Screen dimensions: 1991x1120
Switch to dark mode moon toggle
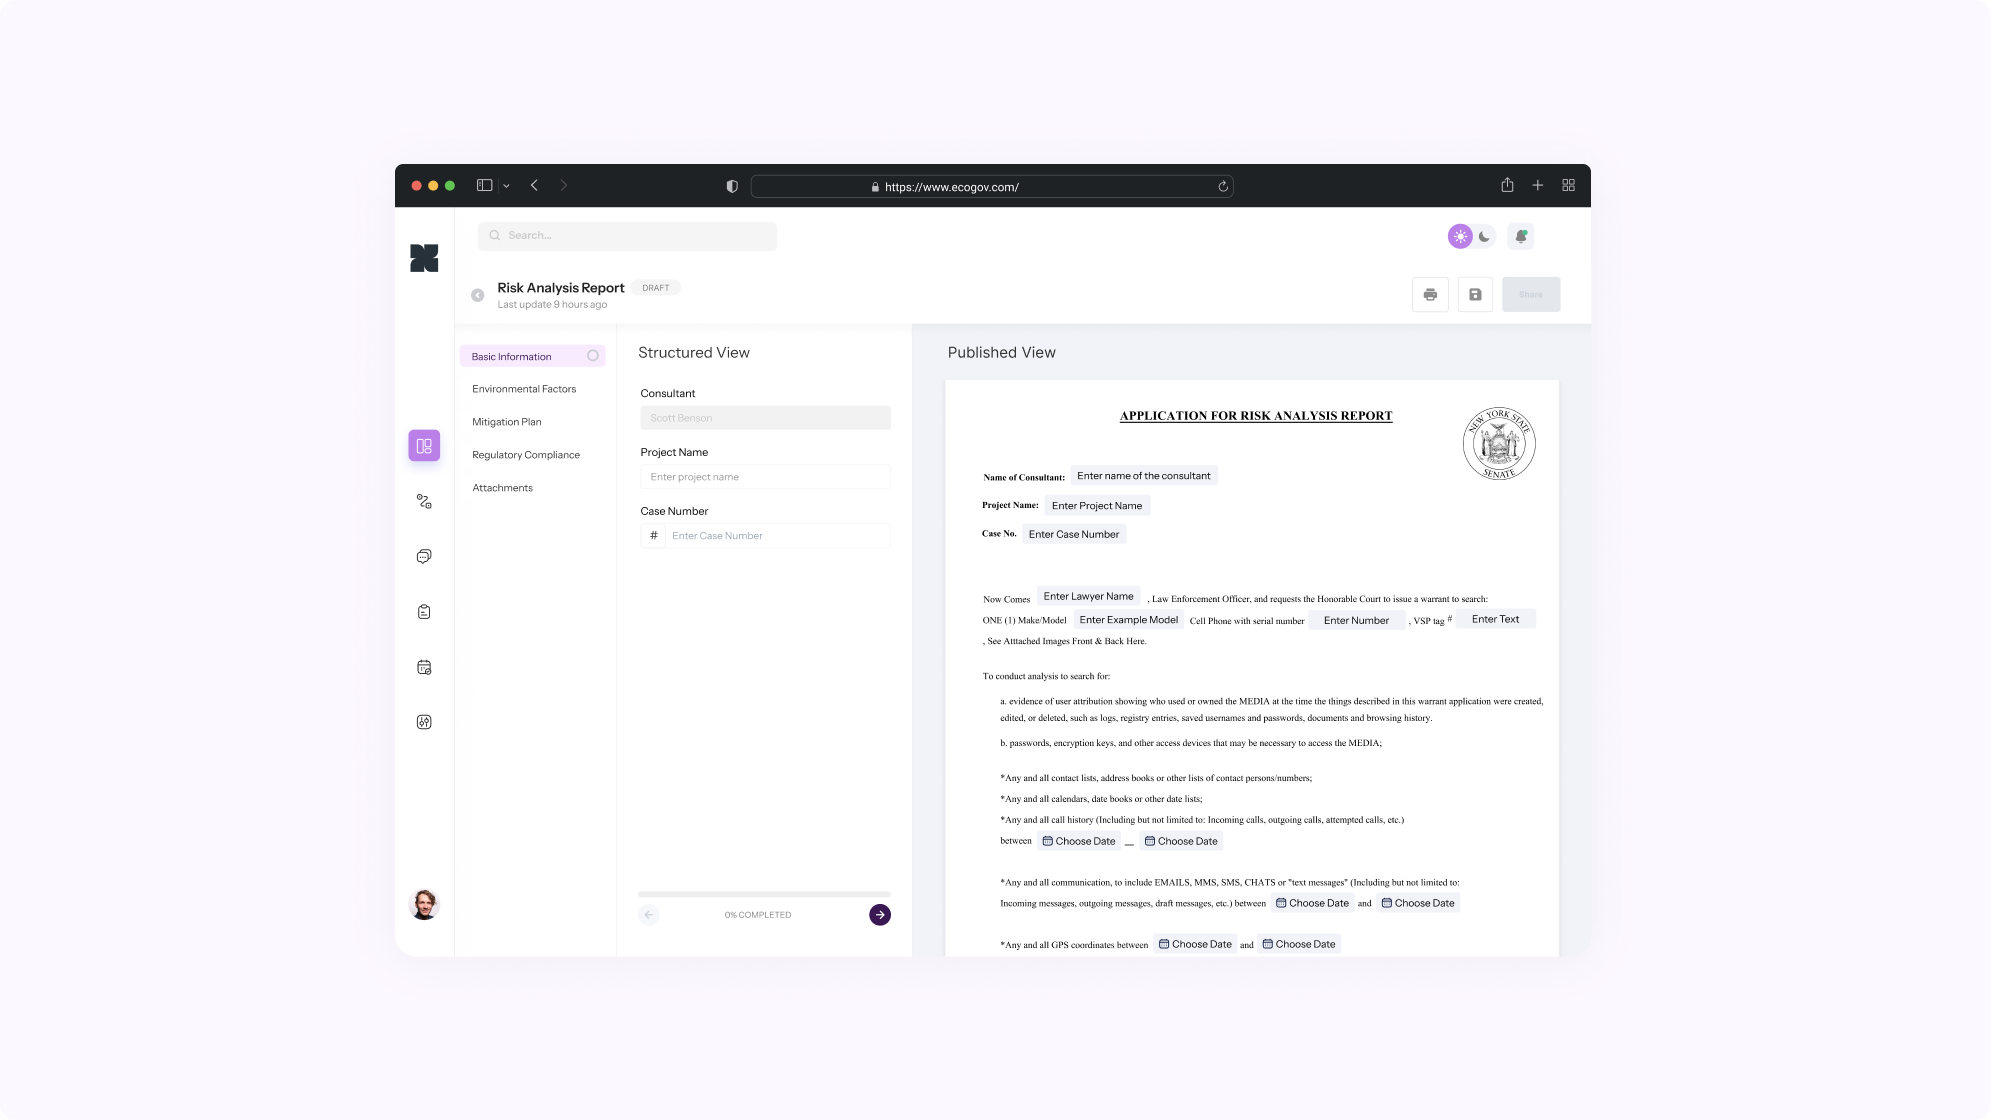(x=1485, y=237)
